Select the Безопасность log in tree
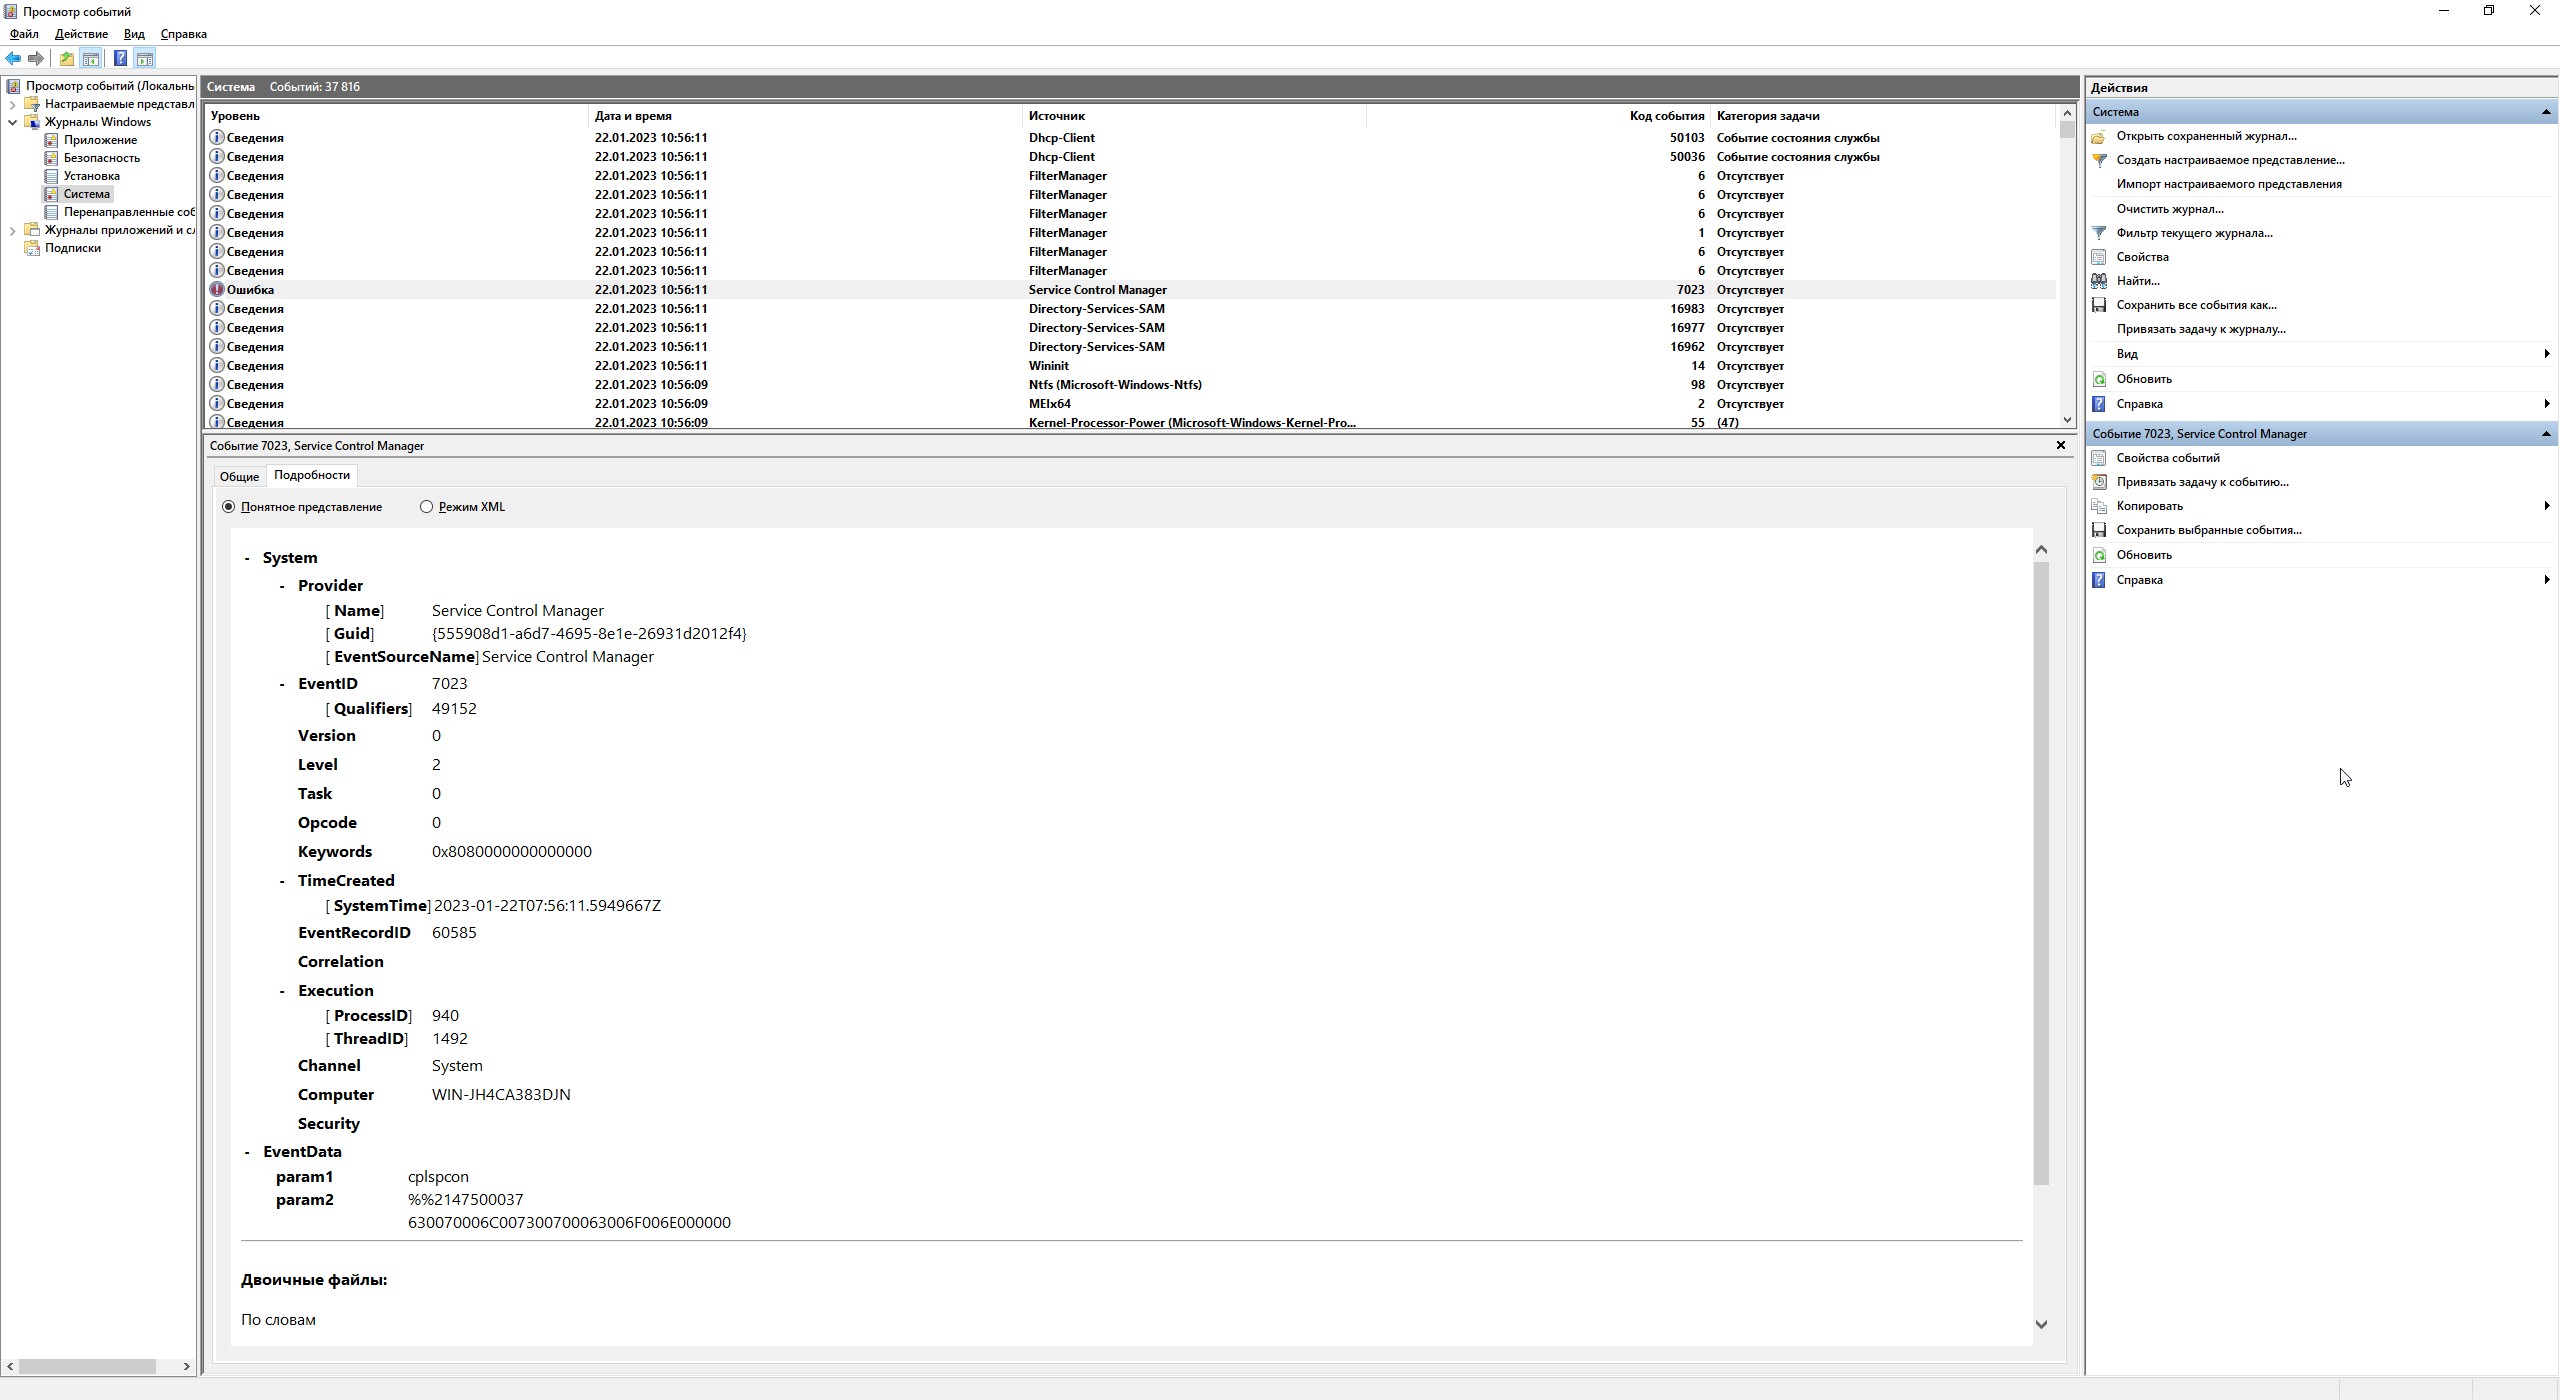 [101, 158]
